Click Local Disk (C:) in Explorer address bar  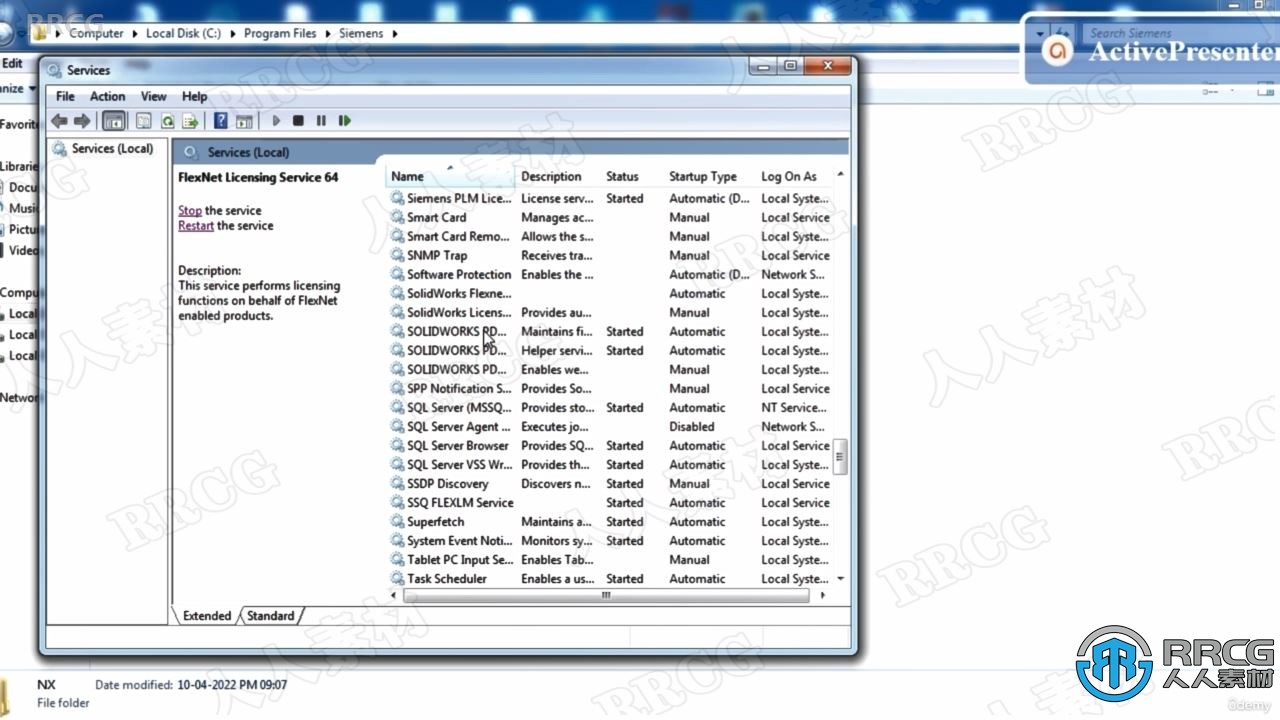(x=183, y=33)
